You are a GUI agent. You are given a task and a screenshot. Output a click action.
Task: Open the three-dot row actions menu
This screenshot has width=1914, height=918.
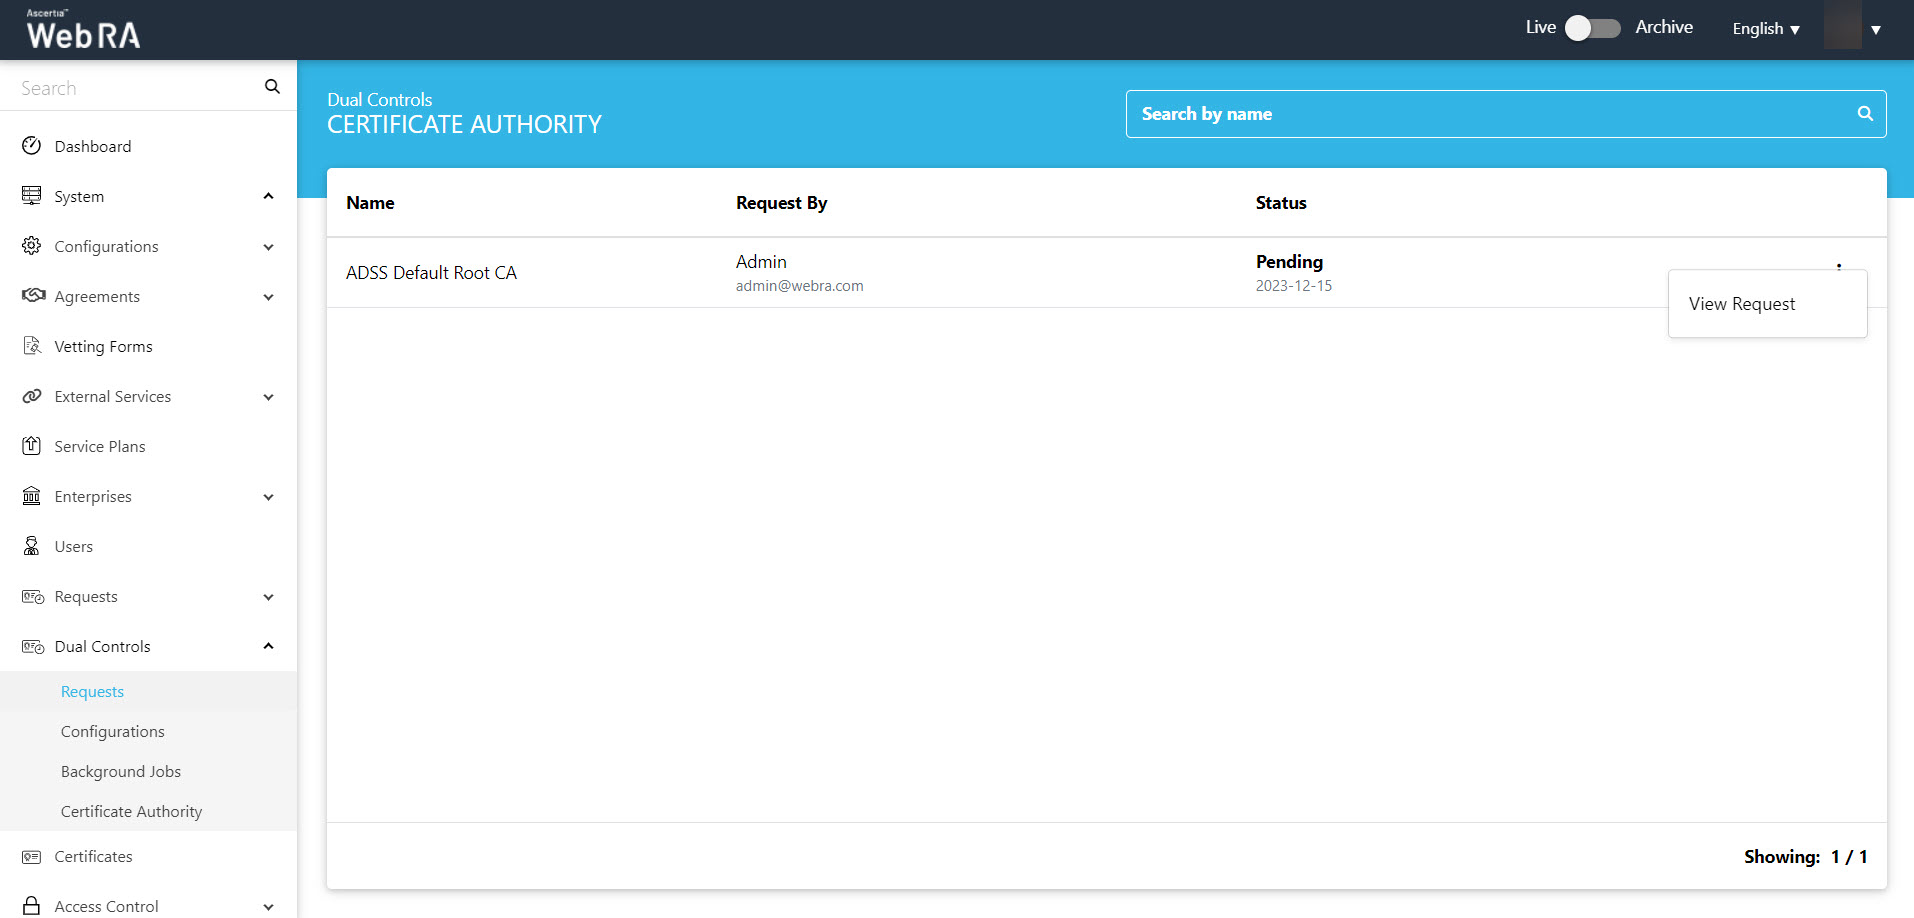click(1839, 266)
